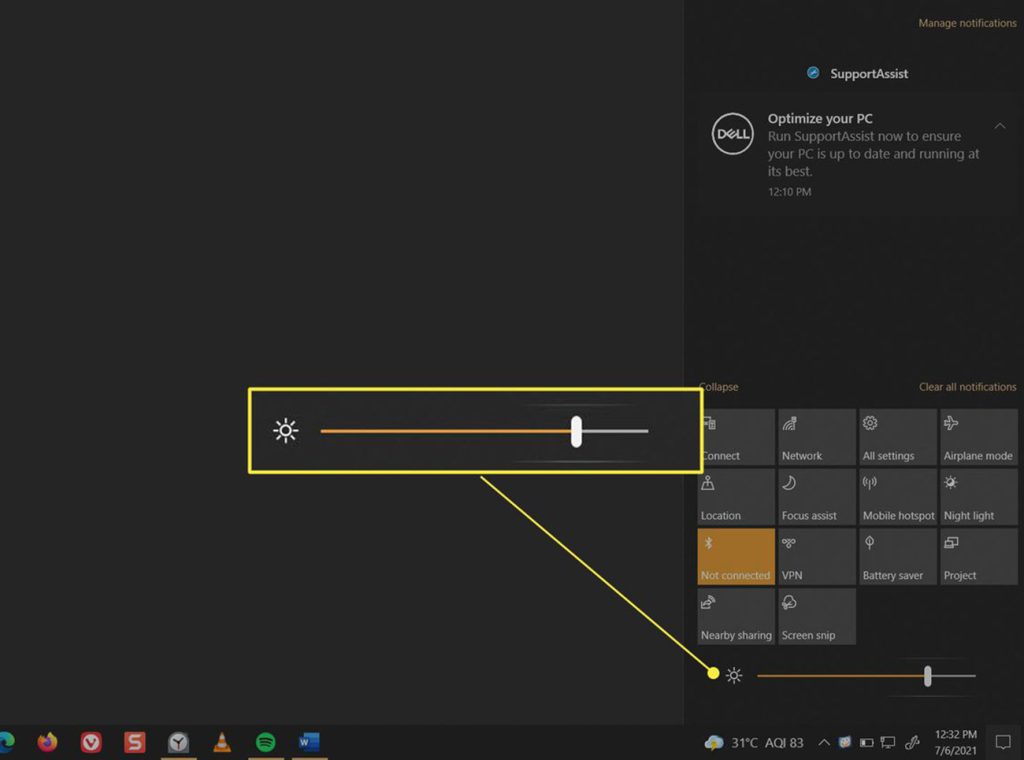The image size is (1024, 760).
Task: Click the Action Center notification icon
Action: [1003, 742]
